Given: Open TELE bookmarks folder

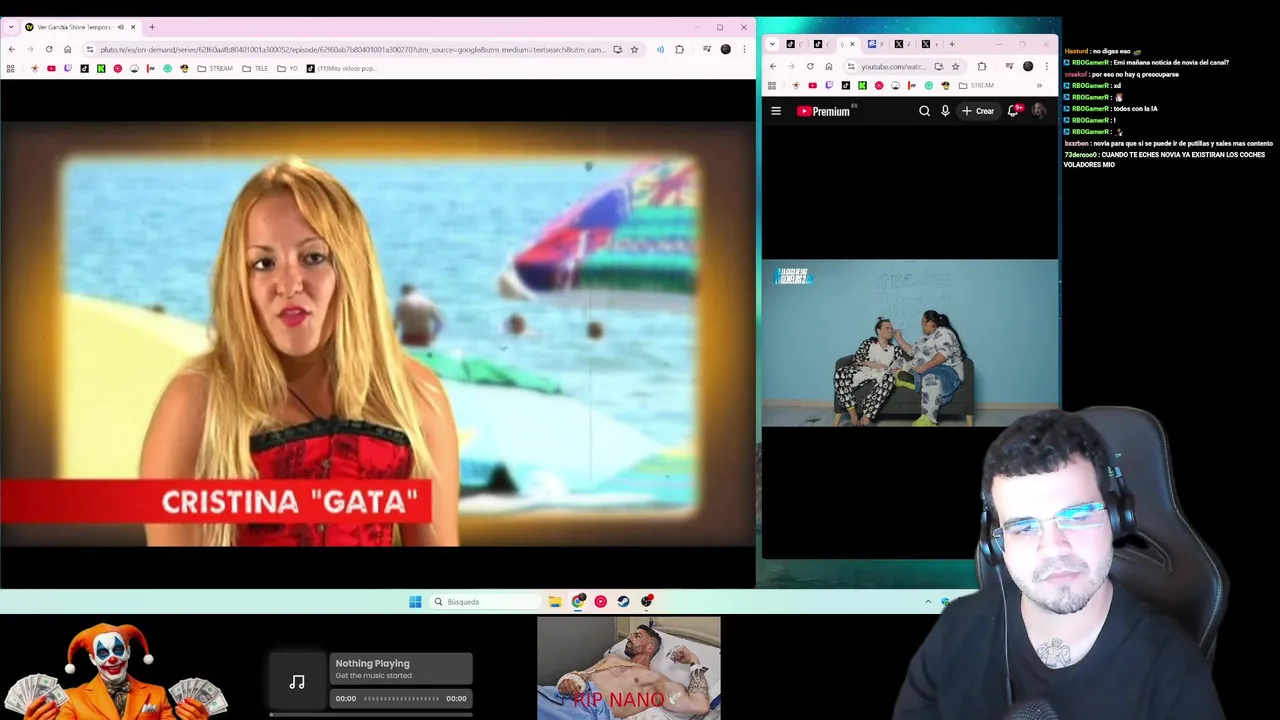Looking at the screenshot, I should click(255, 68).
